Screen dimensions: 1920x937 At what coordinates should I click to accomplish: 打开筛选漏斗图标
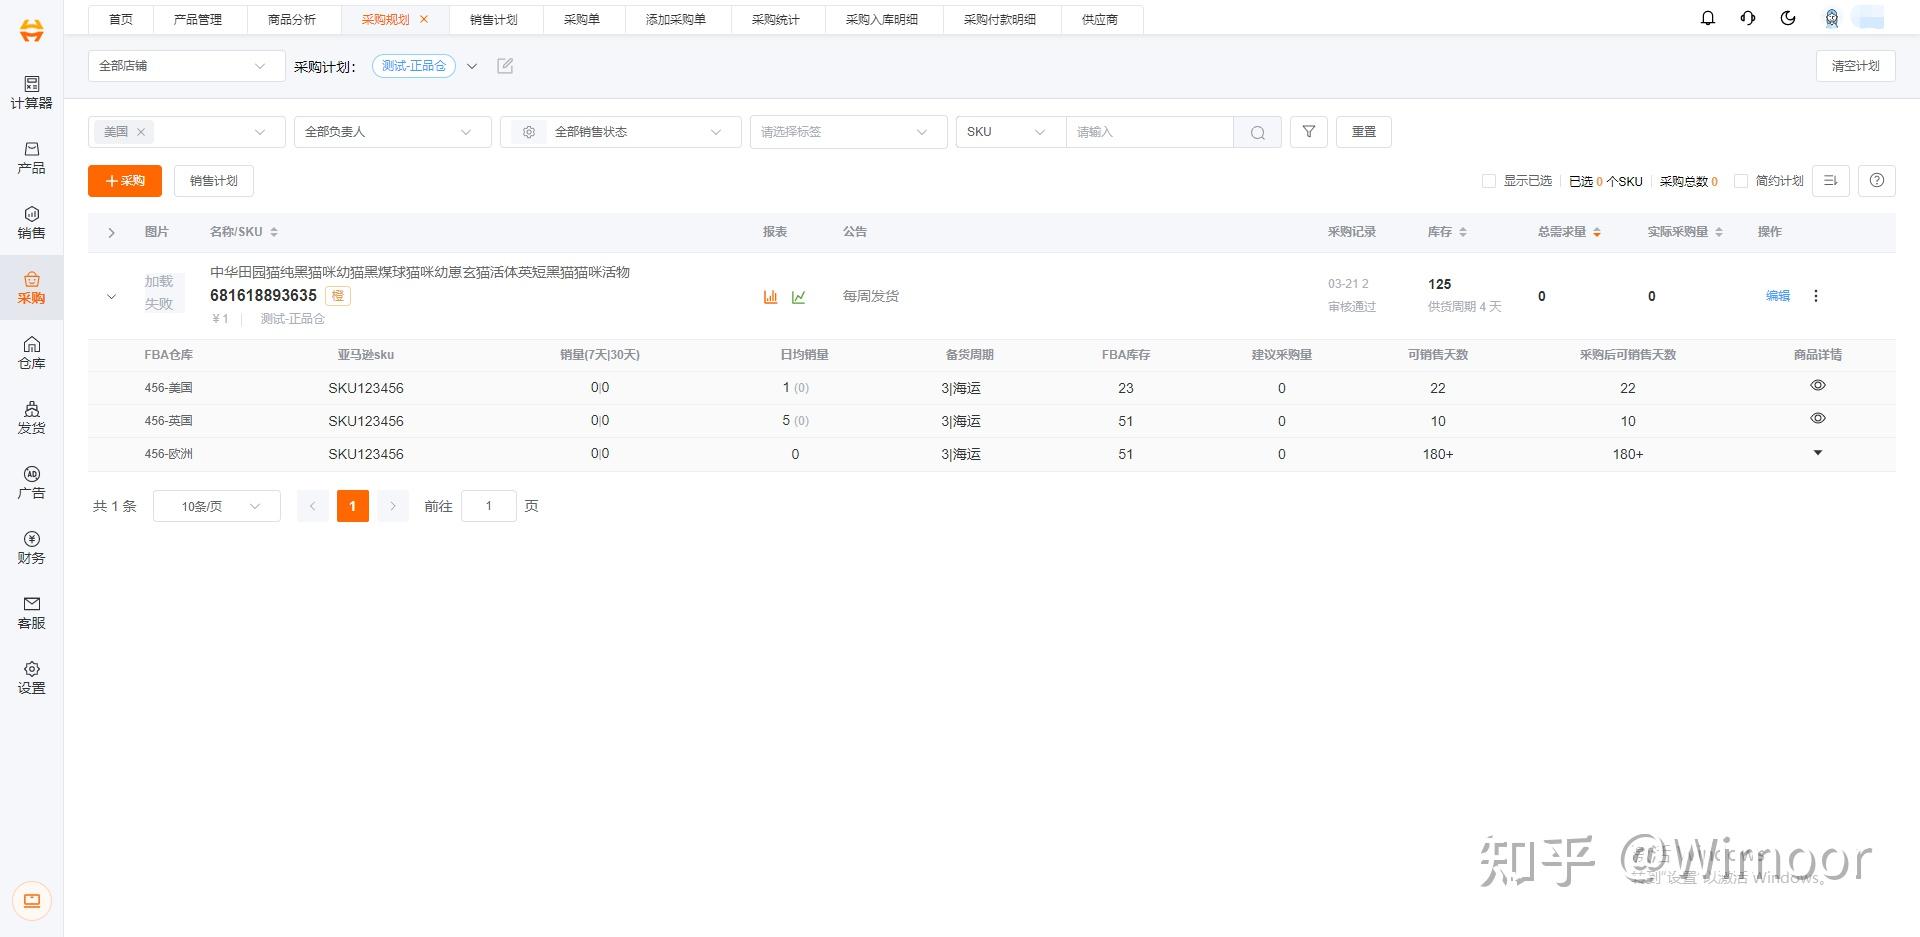tap(1308, 131)
